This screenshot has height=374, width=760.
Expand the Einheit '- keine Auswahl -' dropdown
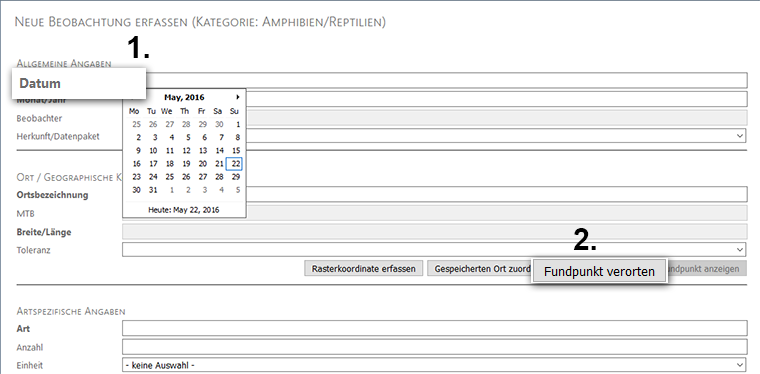(x=434, y=365)
